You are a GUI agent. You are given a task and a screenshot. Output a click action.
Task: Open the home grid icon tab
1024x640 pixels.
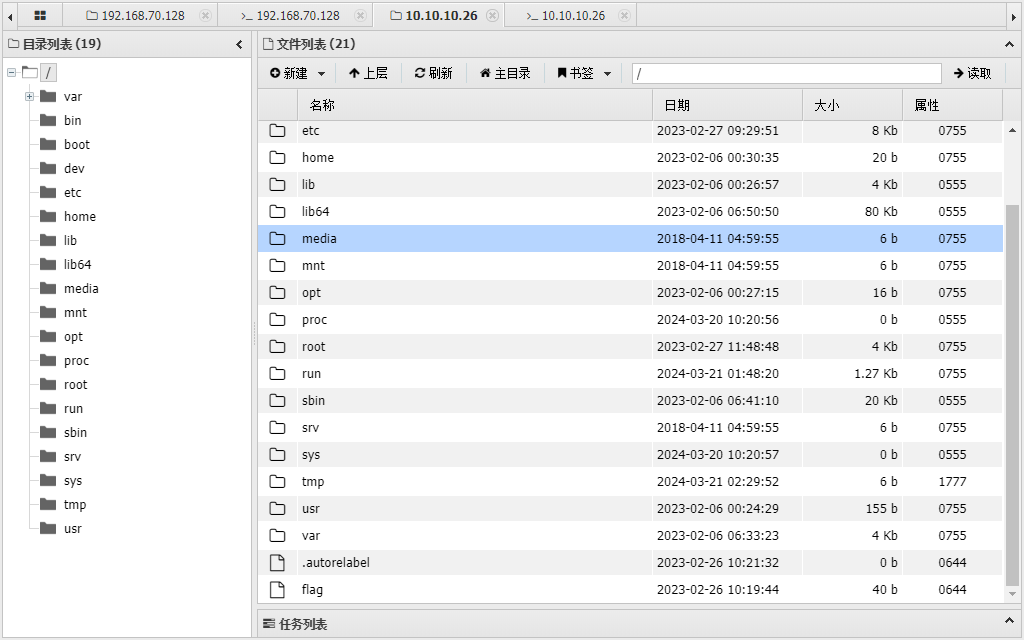[x=40, y=15]
